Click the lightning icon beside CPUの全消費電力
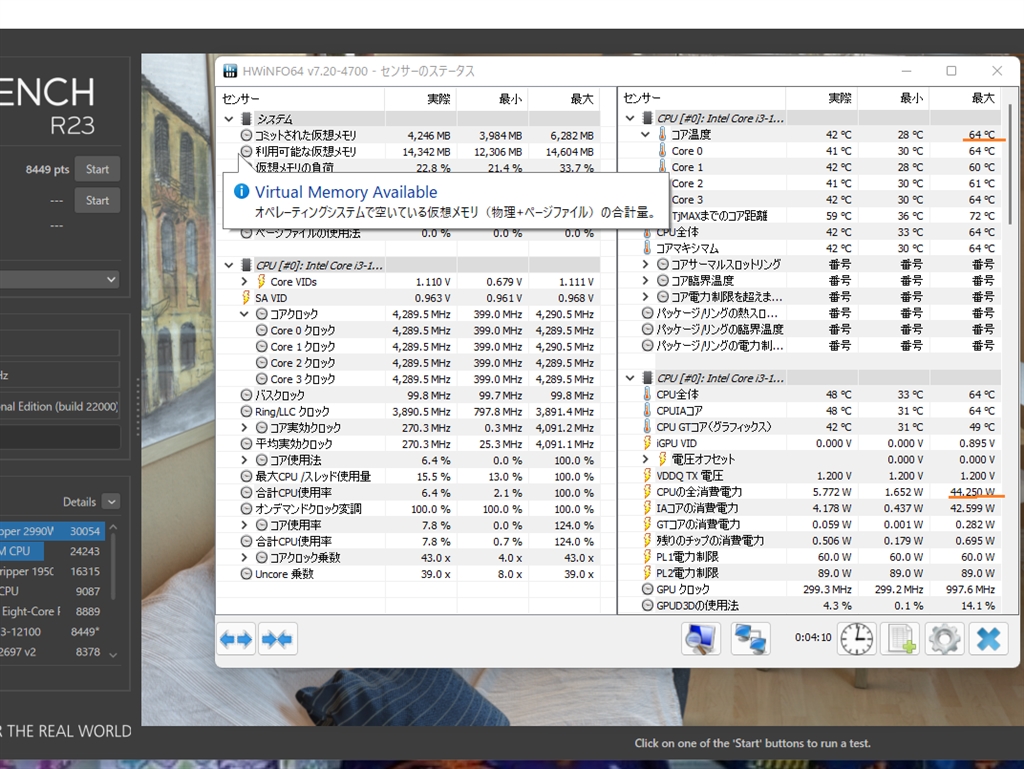This screenshot has height=769, width=1024. 647,492
